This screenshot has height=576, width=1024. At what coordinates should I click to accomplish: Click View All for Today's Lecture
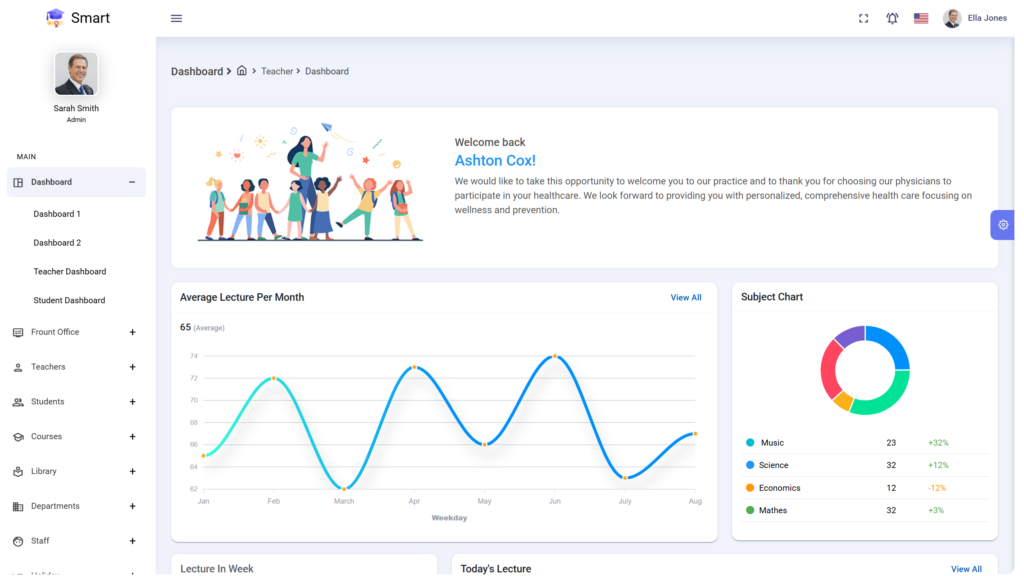click(966, 569)
